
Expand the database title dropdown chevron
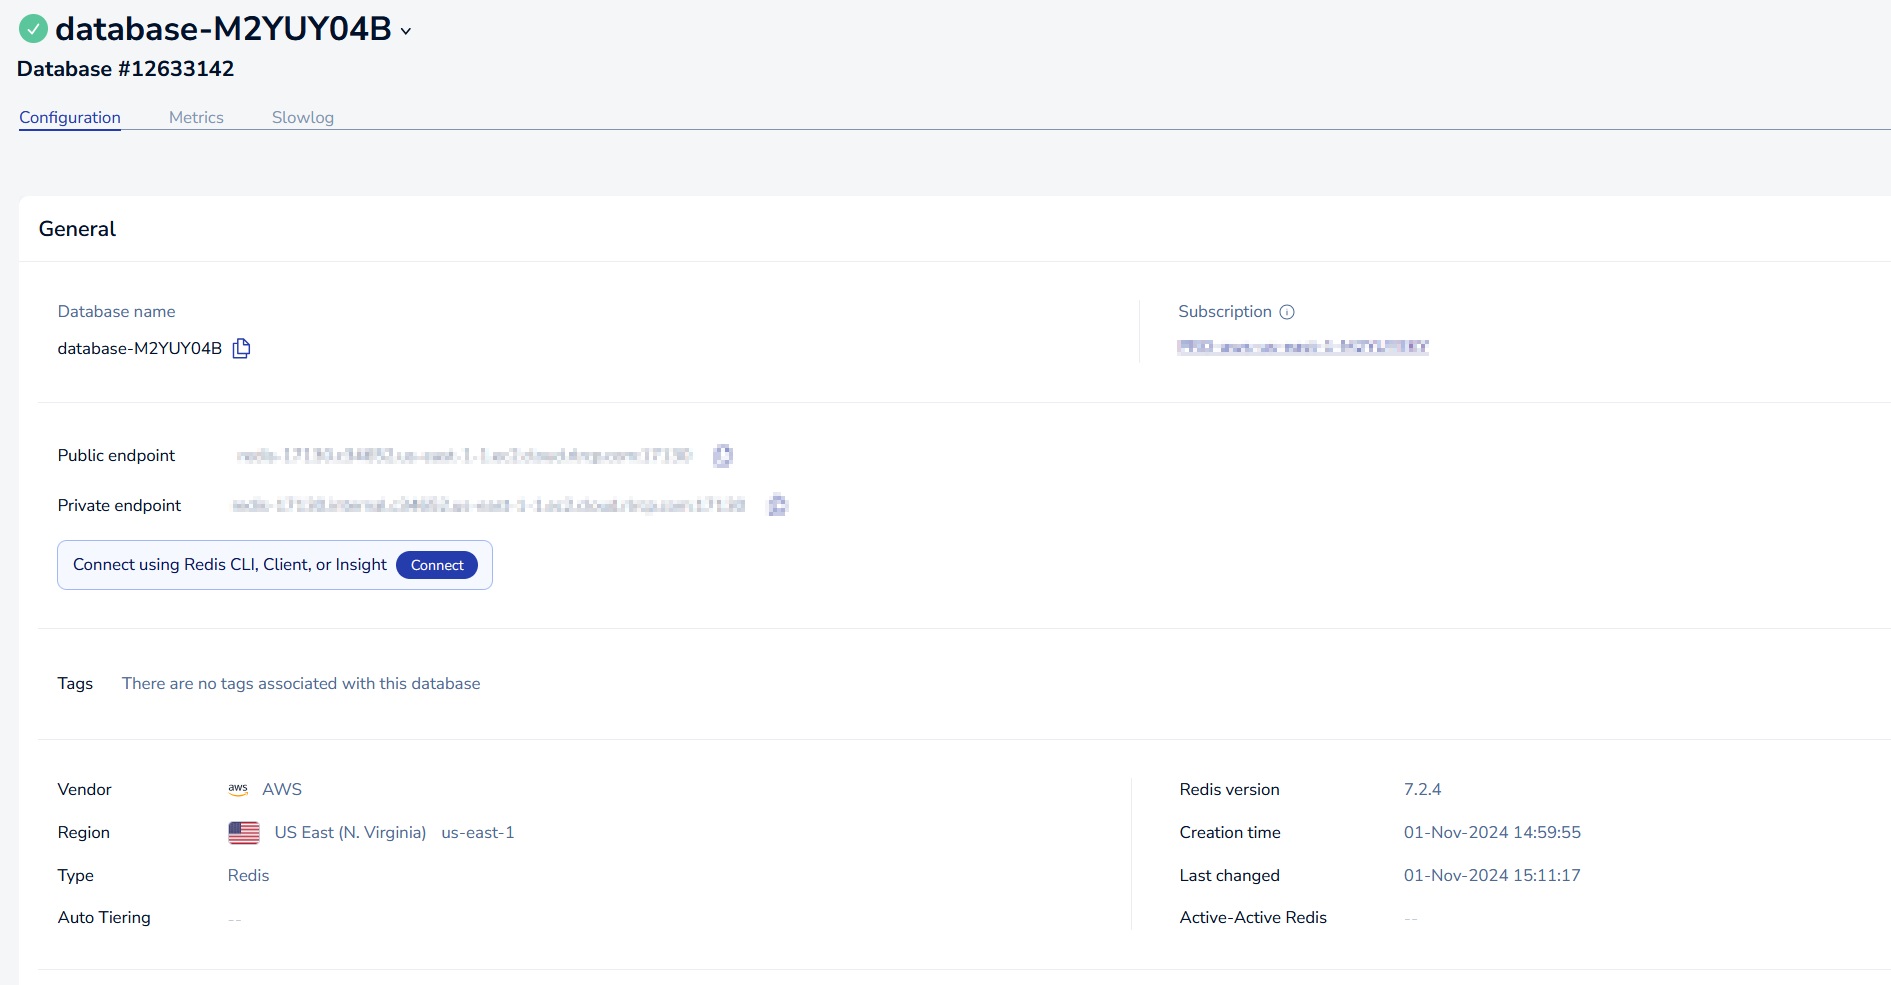tap(404, 32)
